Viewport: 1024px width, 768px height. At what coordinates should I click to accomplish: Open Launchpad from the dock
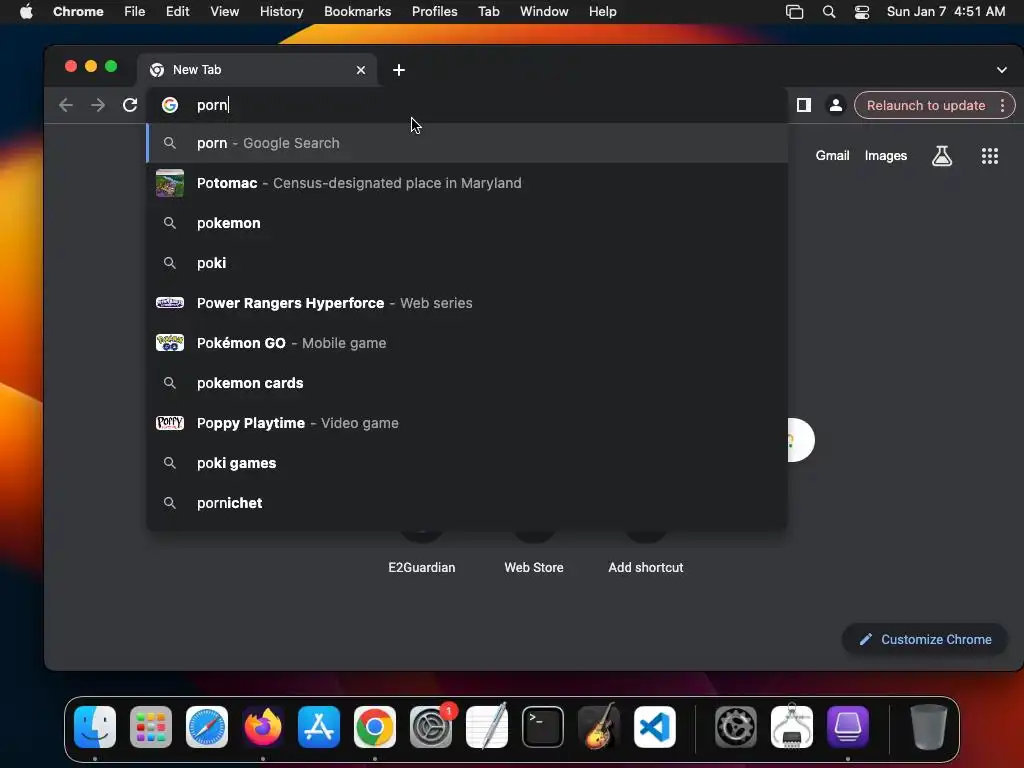pyautogui.click(x=151, y=727)
